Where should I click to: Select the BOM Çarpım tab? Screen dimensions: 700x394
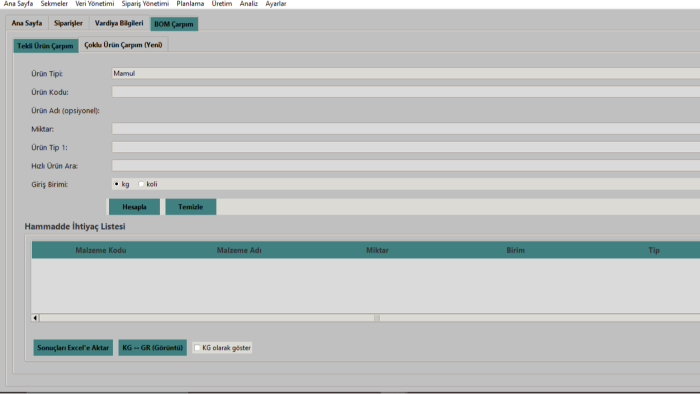pyautogui.click(x=174, y=24)
